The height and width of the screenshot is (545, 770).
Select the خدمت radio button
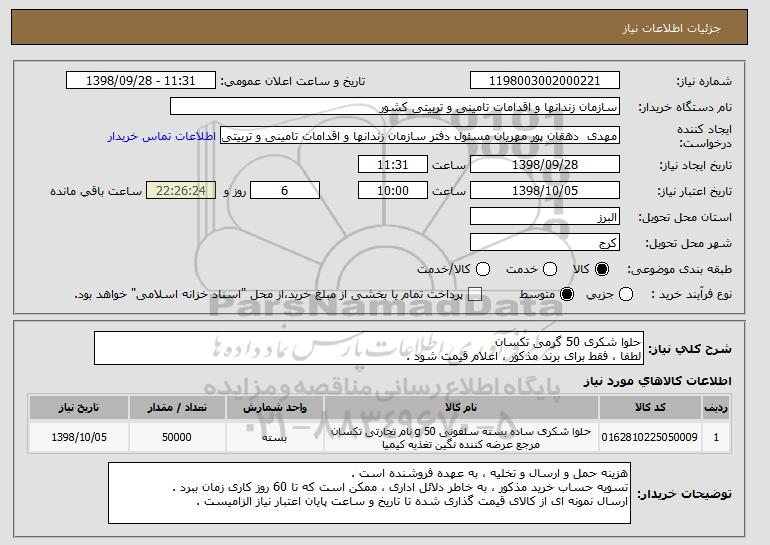click(550, 269)
